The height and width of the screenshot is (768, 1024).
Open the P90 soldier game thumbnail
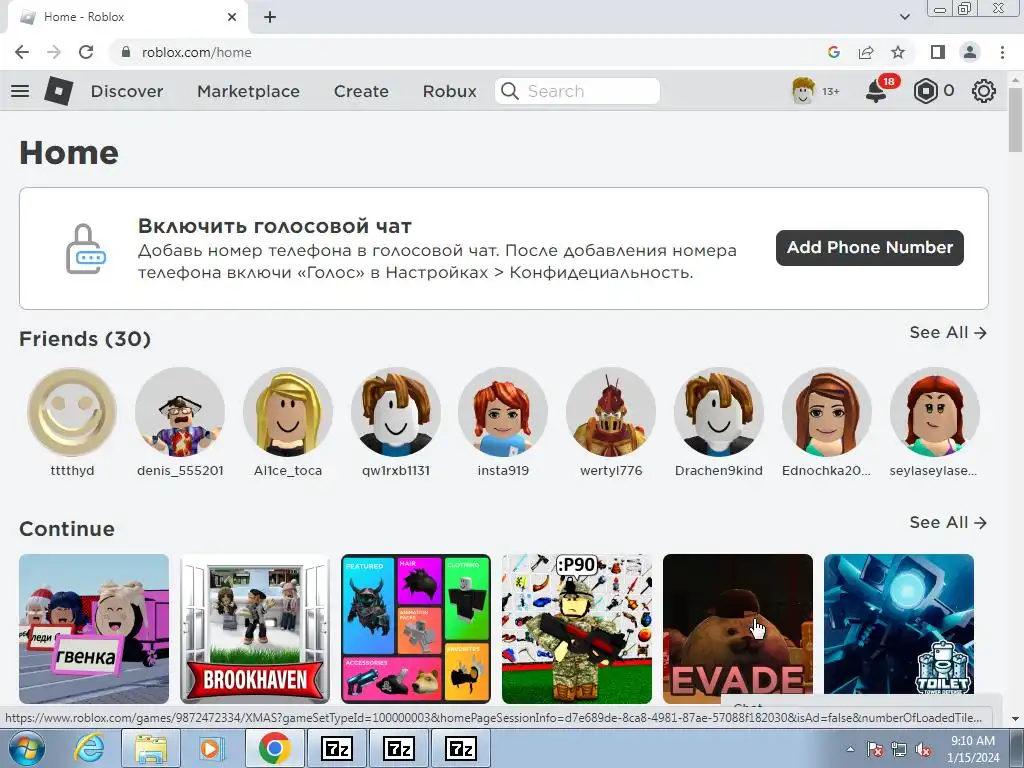coord(577,629)
